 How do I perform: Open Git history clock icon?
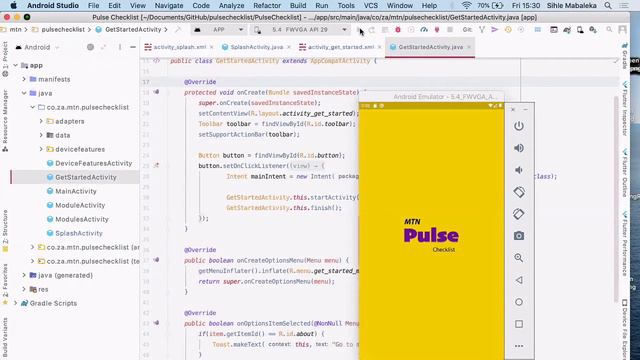(508, 30)
